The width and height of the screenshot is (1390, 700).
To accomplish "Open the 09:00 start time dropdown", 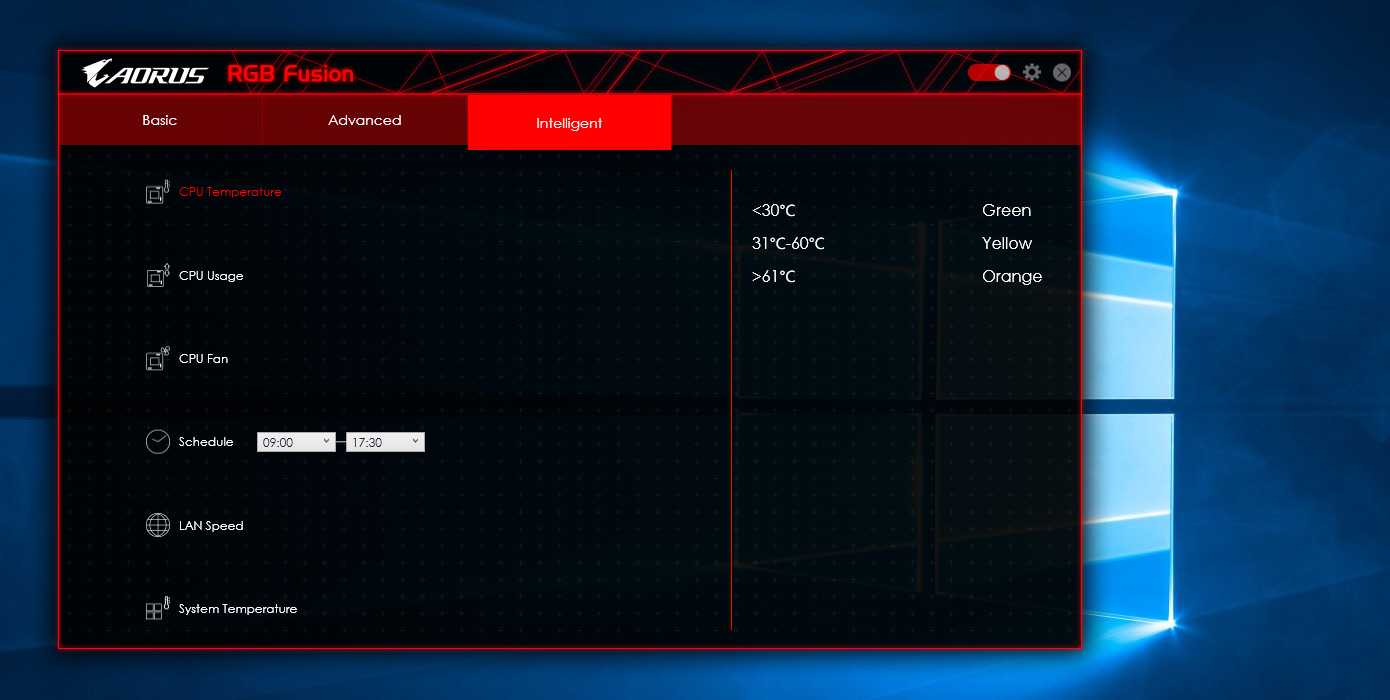I will tap(296, 442).
